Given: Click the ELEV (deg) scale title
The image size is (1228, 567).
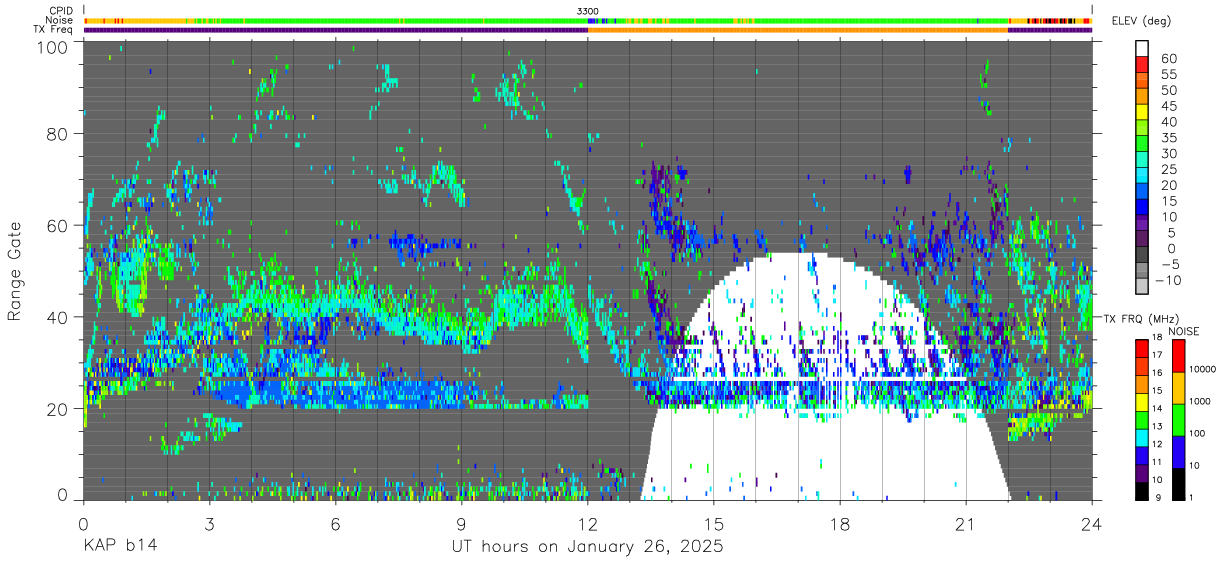Looking at the screenshot, I should pos(1142,20).
